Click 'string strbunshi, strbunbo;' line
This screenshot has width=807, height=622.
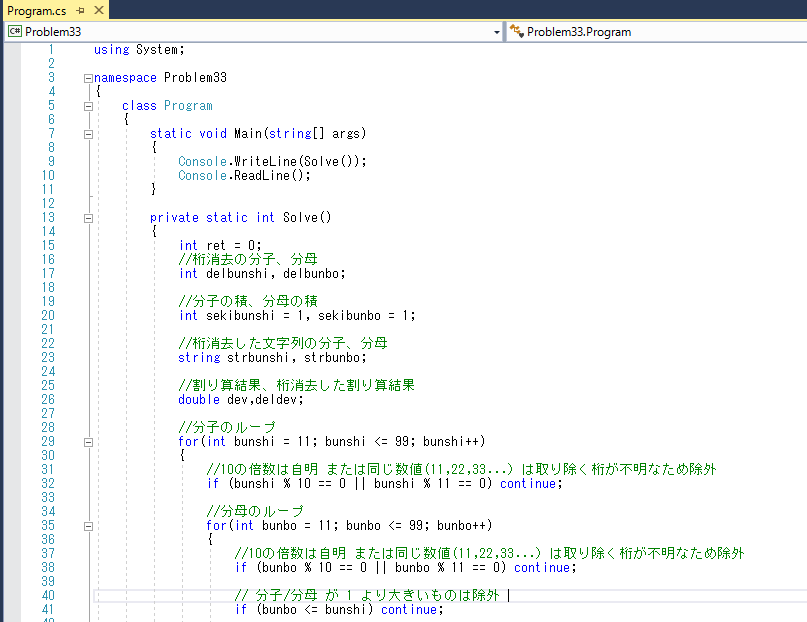tap(272, 358)
